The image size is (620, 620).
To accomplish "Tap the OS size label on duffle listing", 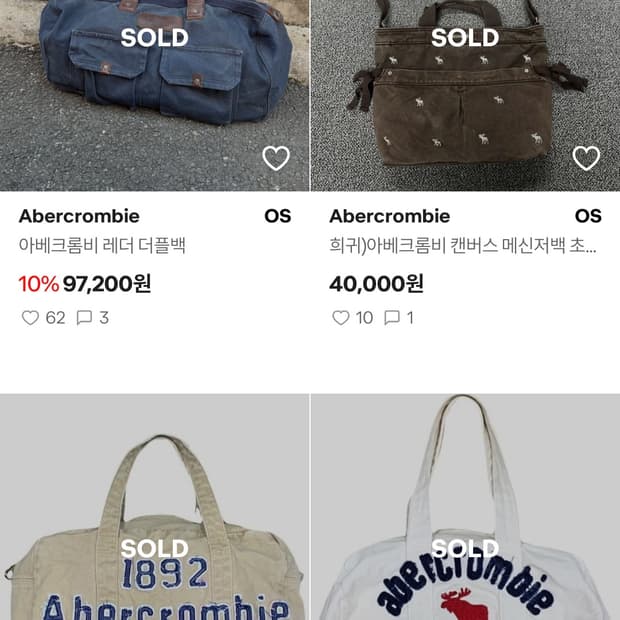I will pyautogui.click(x=277, y=216).
